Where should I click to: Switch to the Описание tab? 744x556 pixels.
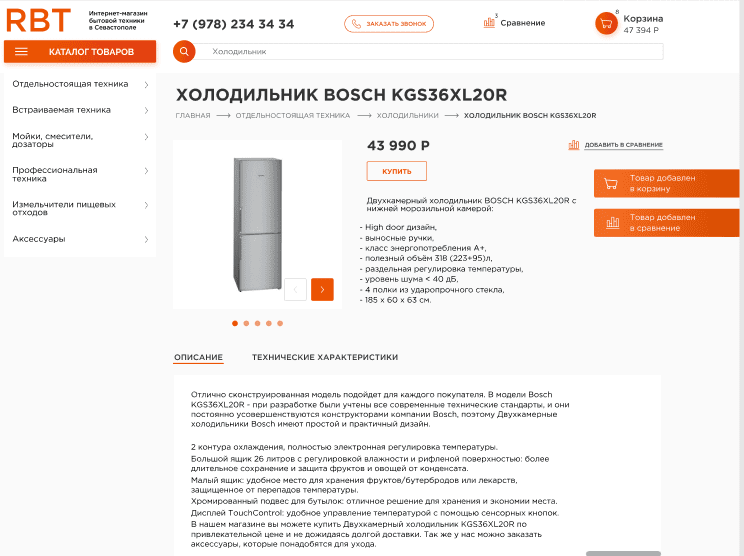(198, 357)
